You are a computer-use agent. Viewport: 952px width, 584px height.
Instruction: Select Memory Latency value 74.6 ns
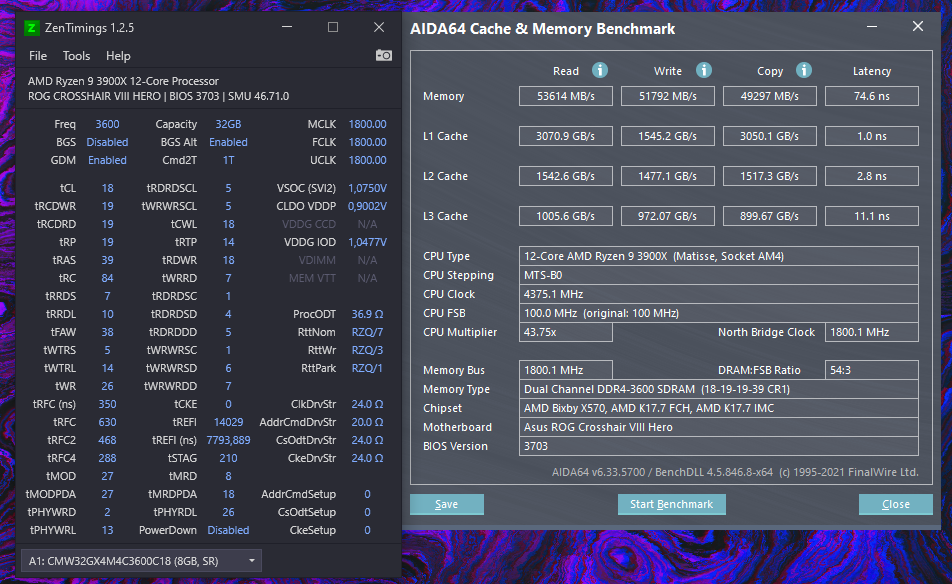pyautogui.click(x=872, y=96)
